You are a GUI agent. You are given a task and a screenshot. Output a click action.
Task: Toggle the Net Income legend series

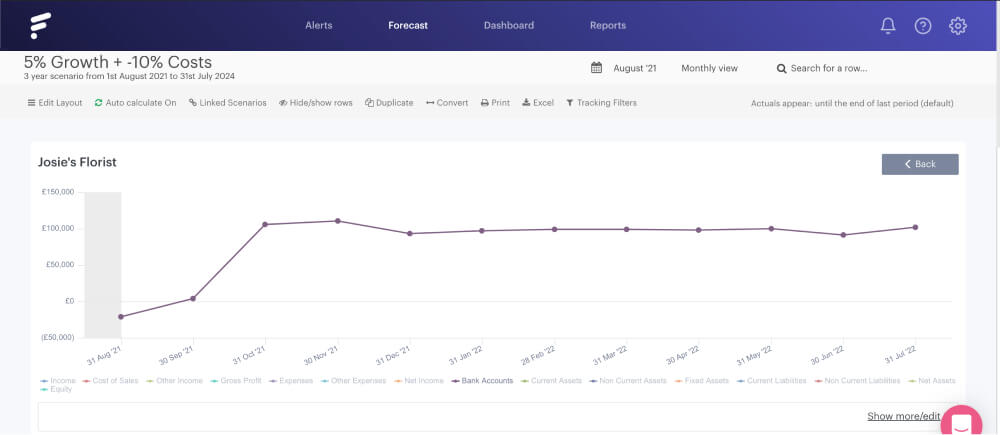point(418,381)
